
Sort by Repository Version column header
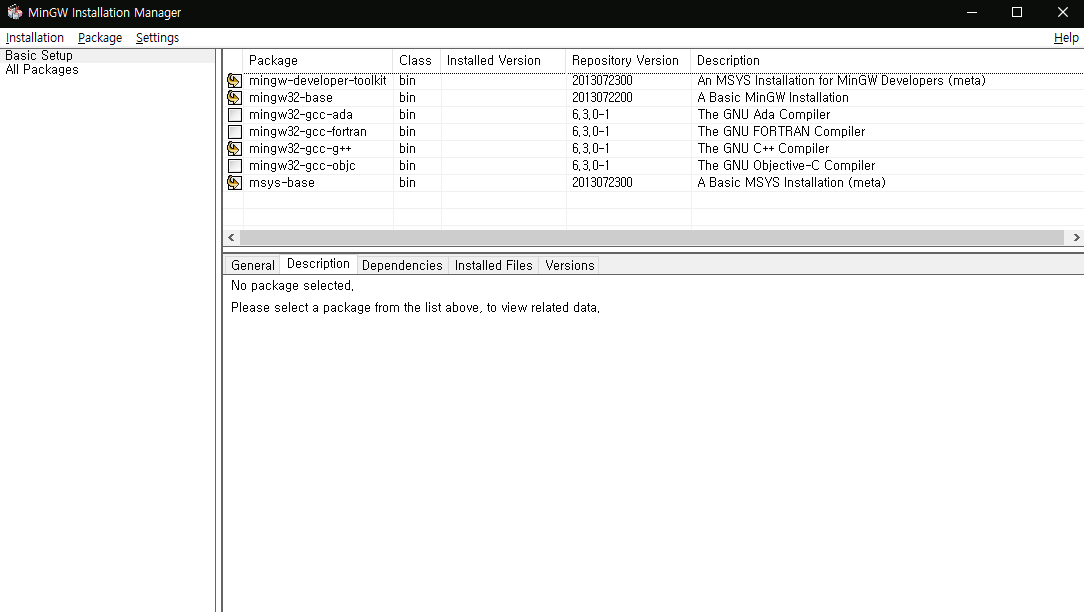click(x=628, y=61)
